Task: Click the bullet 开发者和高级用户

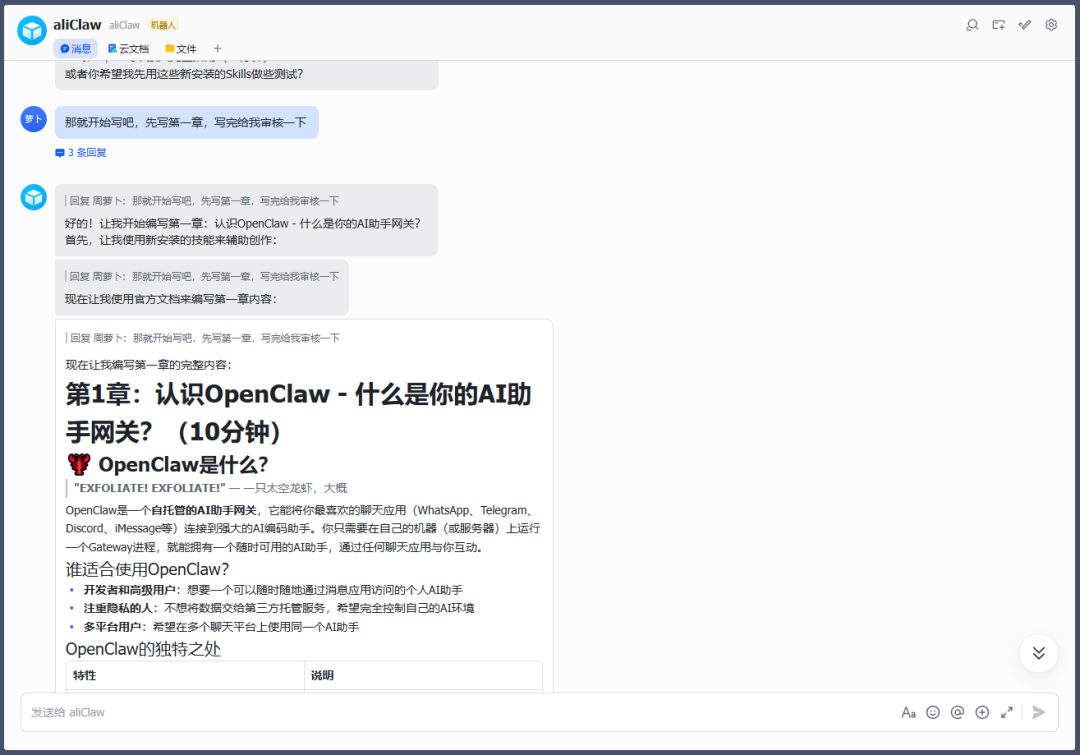Action: click(273, 590)
